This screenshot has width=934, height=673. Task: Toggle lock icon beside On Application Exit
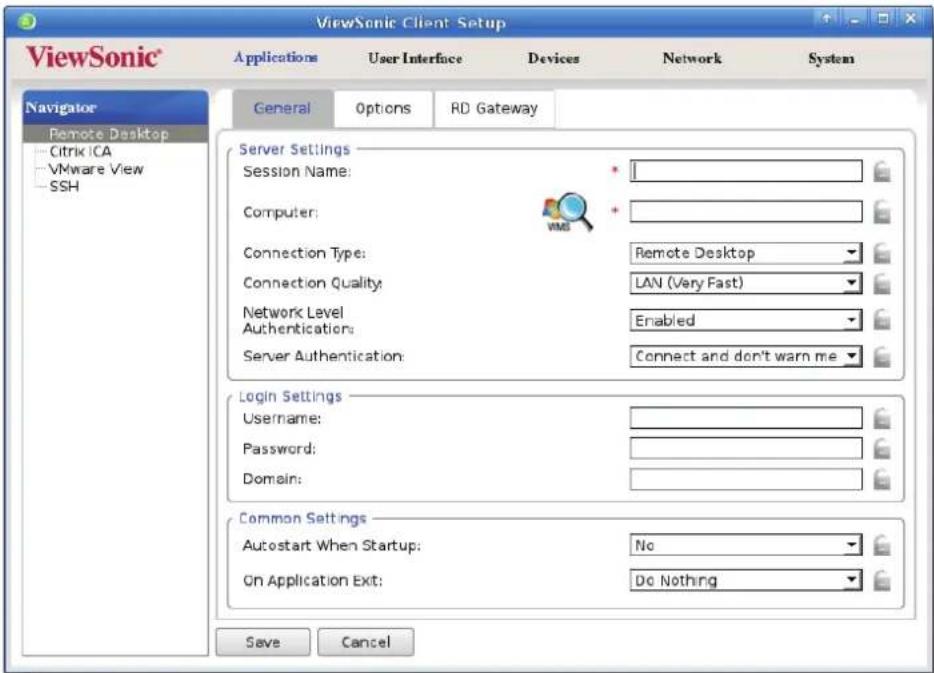[x=882, y=581]
